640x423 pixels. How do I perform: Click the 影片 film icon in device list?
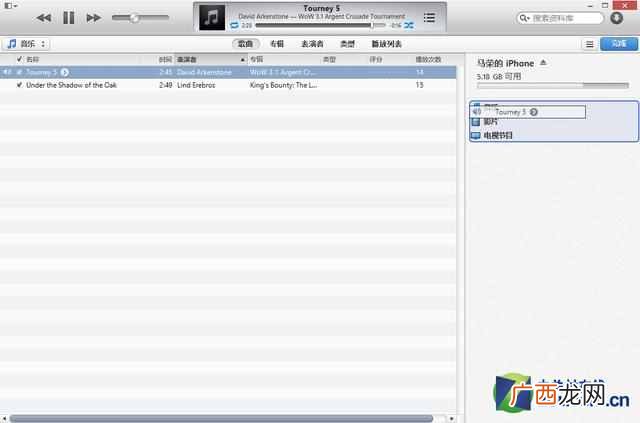coord(476,122)
